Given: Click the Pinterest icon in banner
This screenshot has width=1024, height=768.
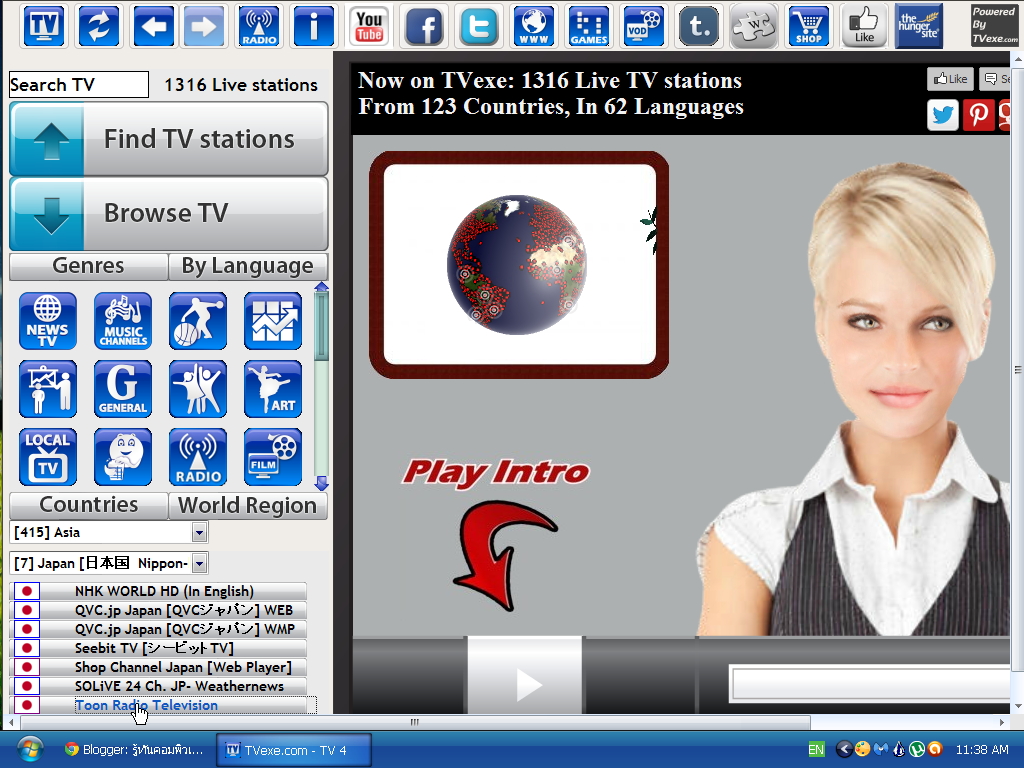Looking at the screenshot, I should [978, 116].
